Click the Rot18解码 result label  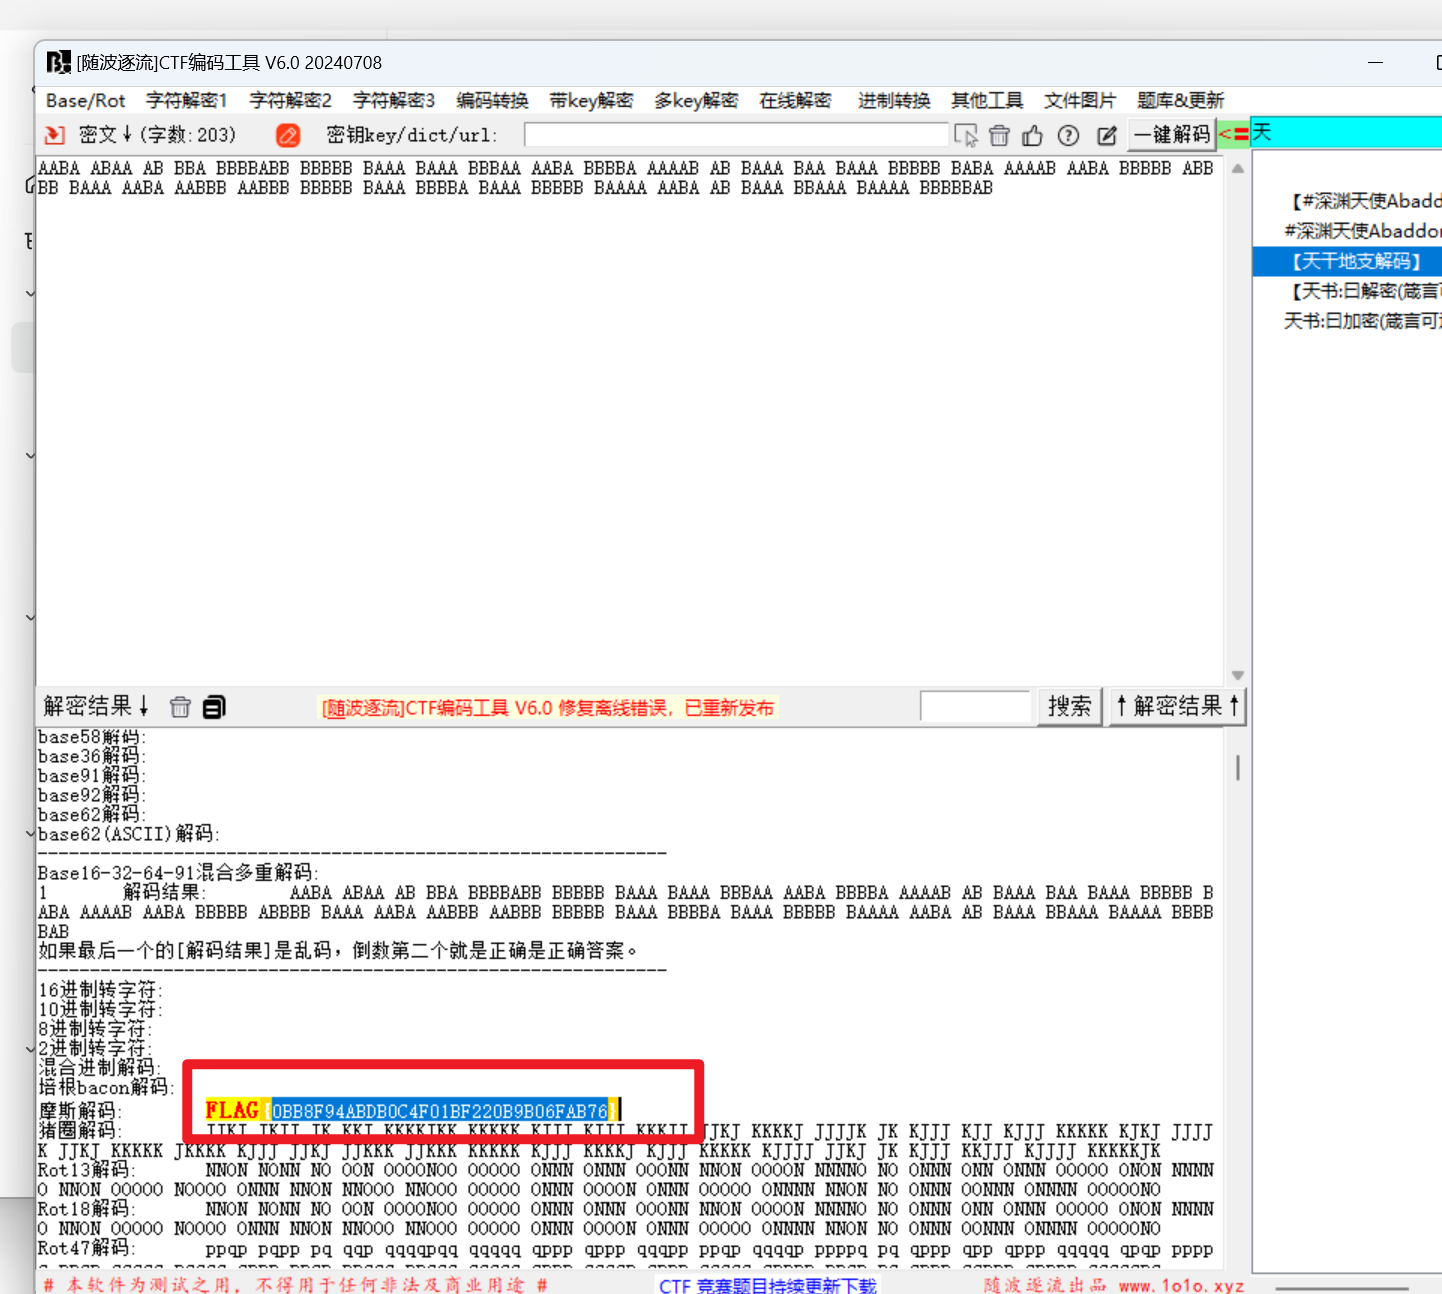click(86, 1209)
